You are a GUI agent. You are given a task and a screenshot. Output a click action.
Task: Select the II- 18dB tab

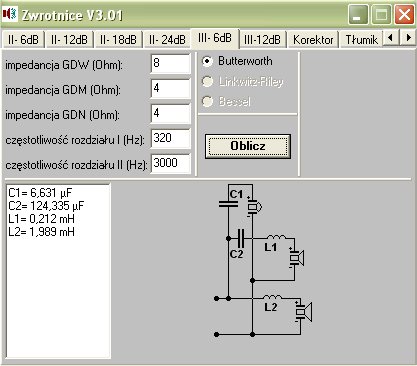[118, 40]
